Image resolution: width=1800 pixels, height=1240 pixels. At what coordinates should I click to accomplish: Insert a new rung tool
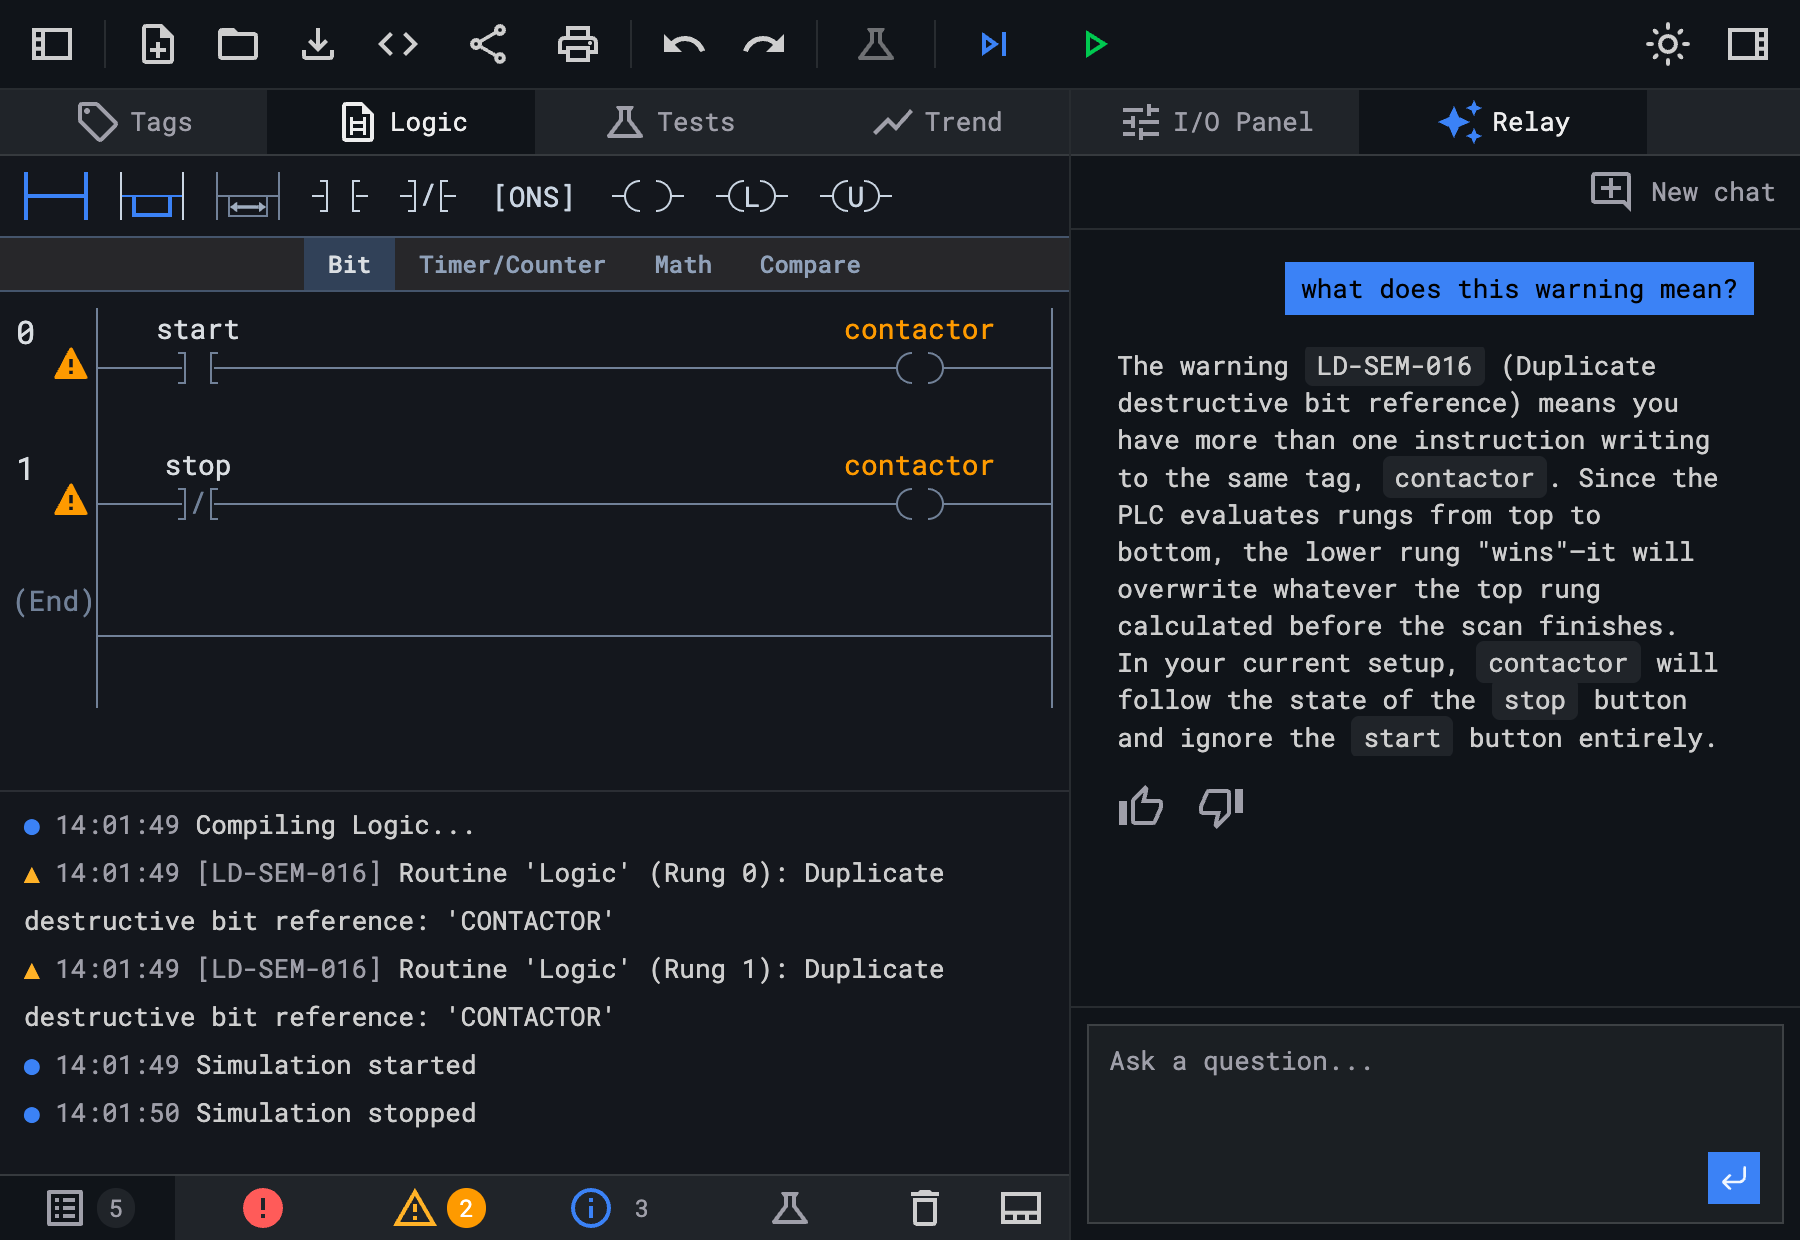(56, 196)
